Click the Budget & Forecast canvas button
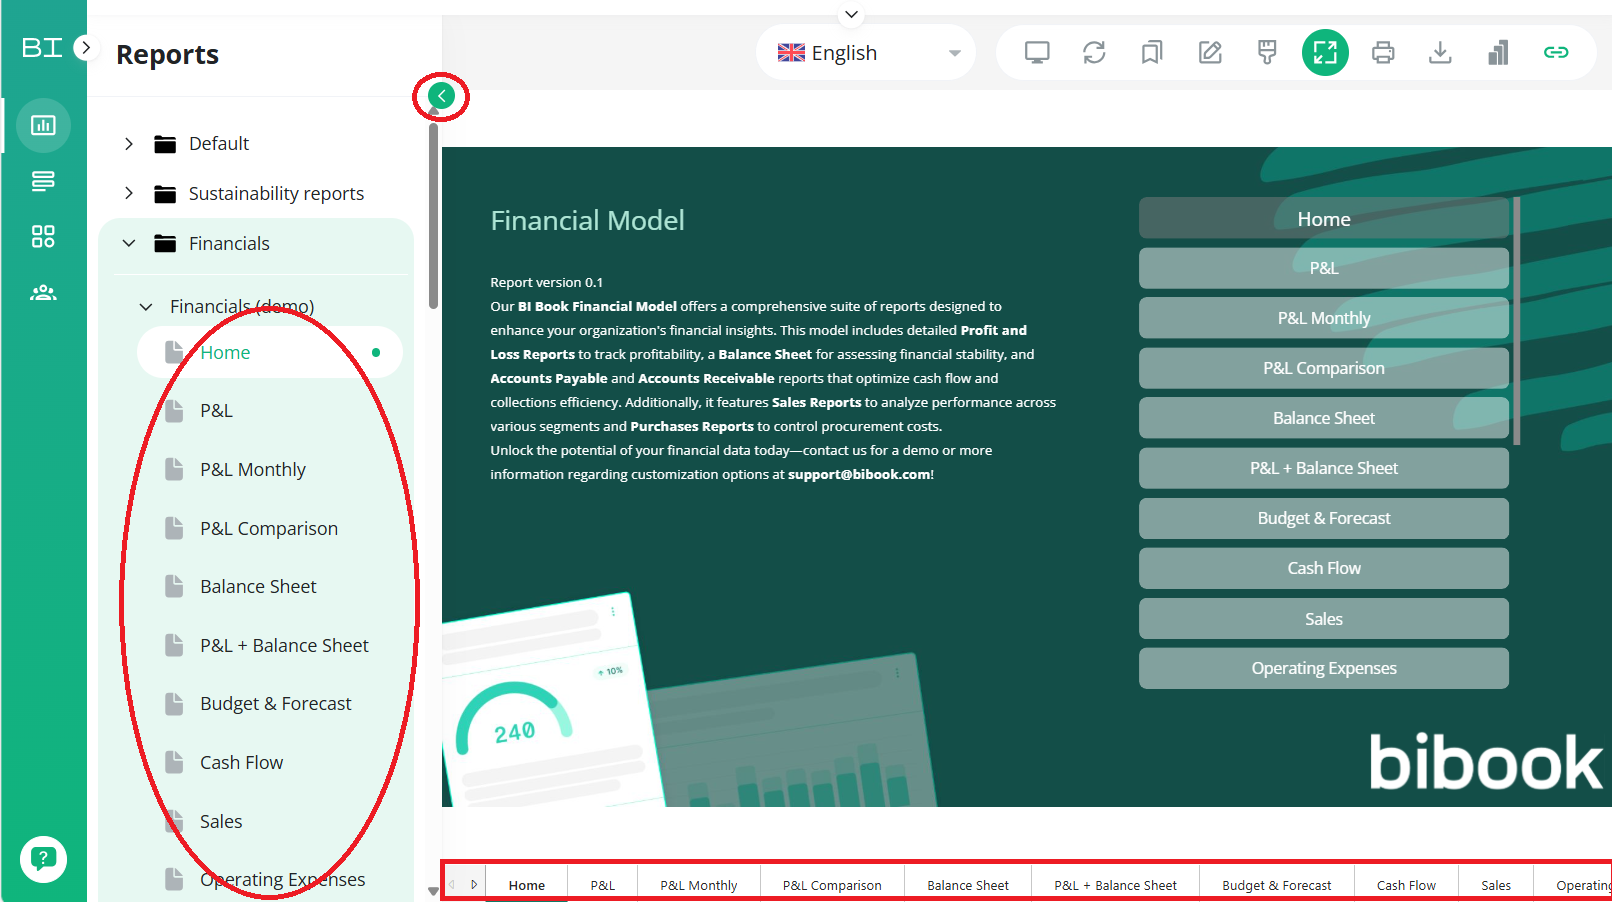 (1324, 518)
